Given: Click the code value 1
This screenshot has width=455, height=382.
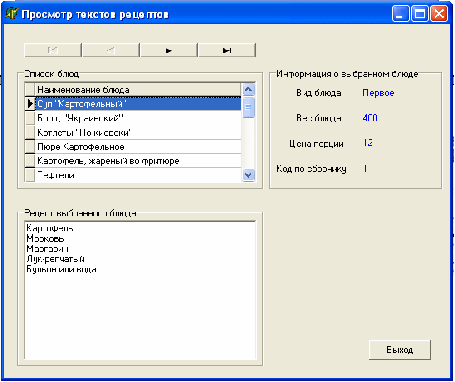Looking at the screenshot, I should click(365, 168).
